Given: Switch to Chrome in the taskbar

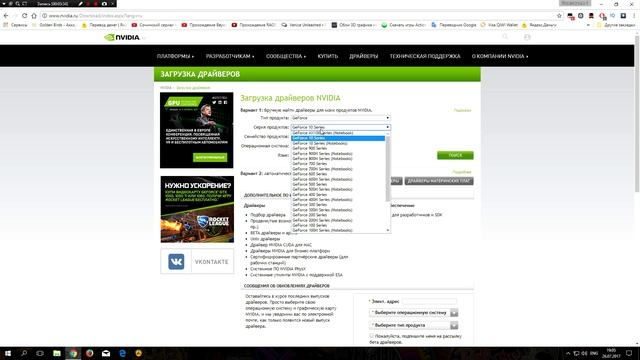Looking at the screenshot, I should 73,353.
